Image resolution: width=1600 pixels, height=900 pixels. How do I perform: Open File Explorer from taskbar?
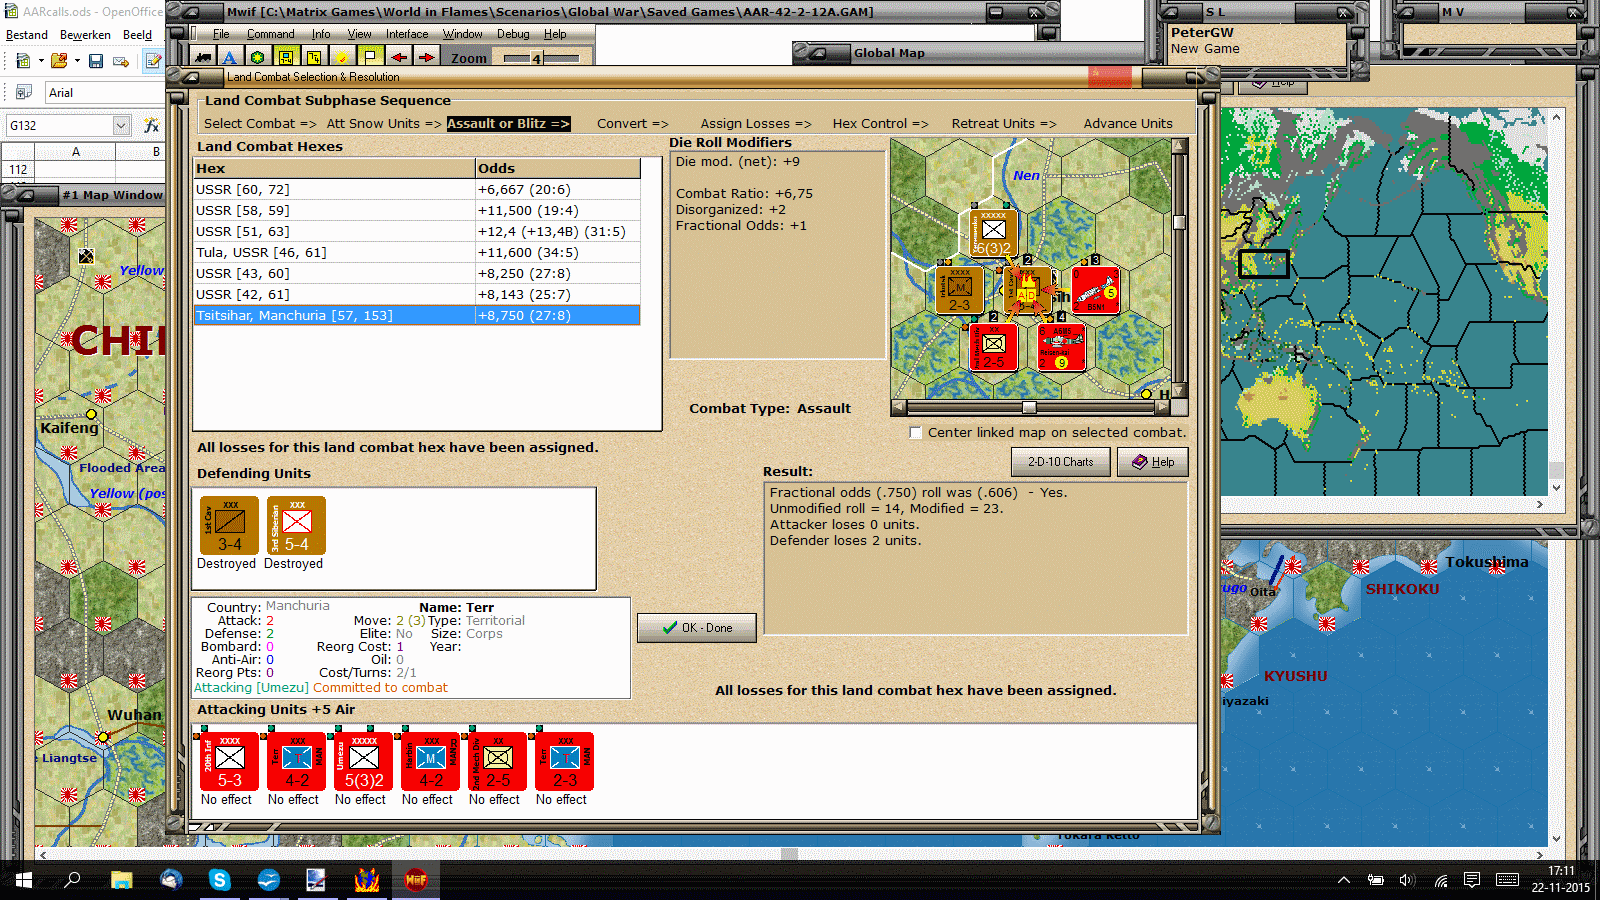(x=122, y=880)
